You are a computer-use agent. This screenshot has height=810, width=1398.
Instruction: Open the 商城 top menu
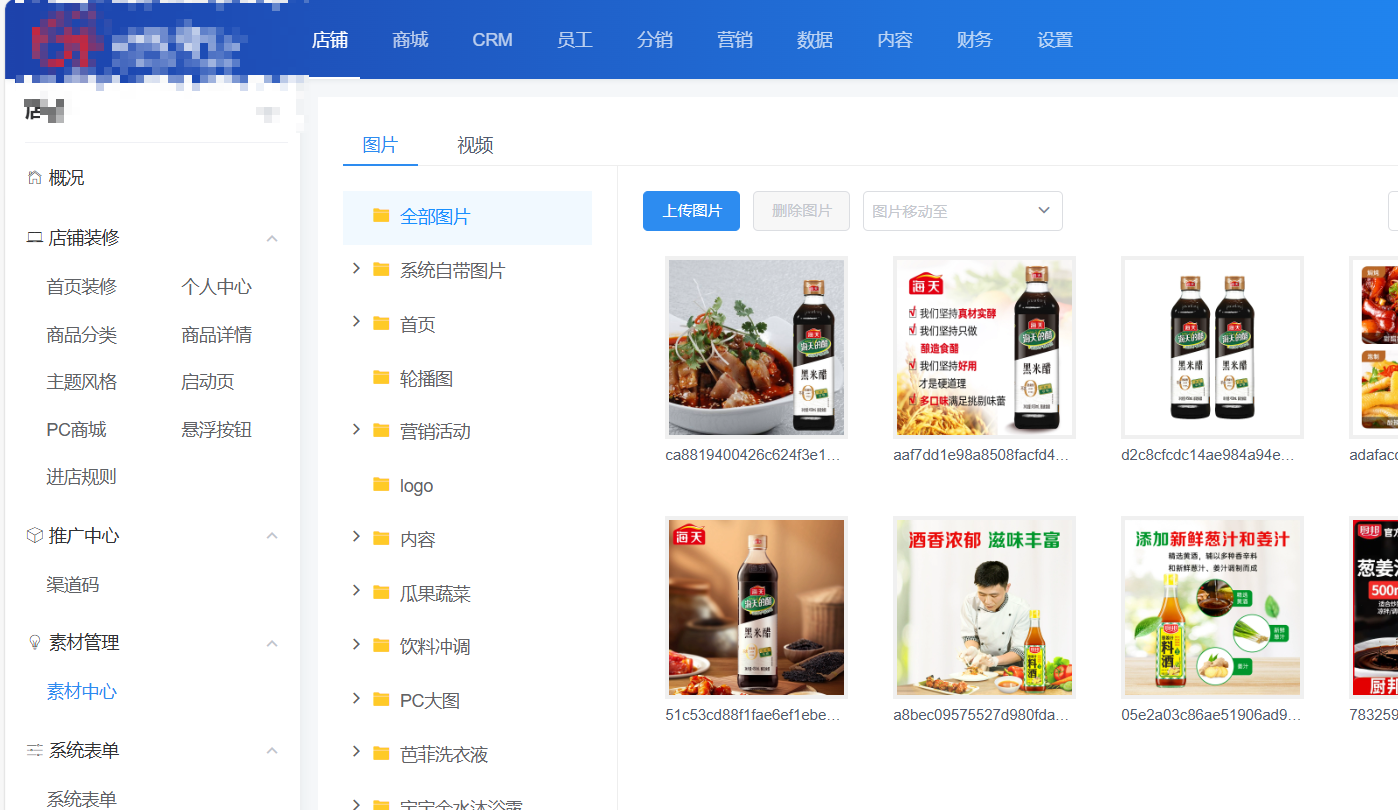[x=411, y=40]
